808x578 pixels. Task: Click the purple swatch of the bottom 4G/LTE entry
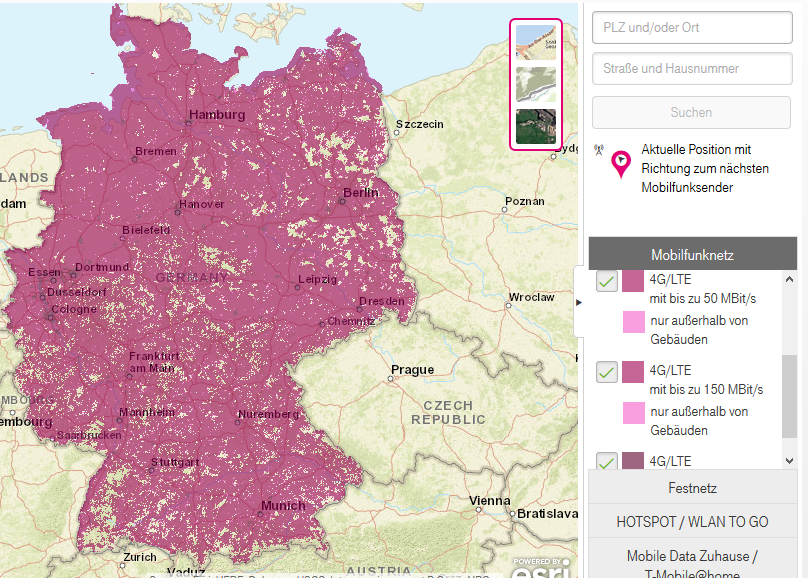633,461
